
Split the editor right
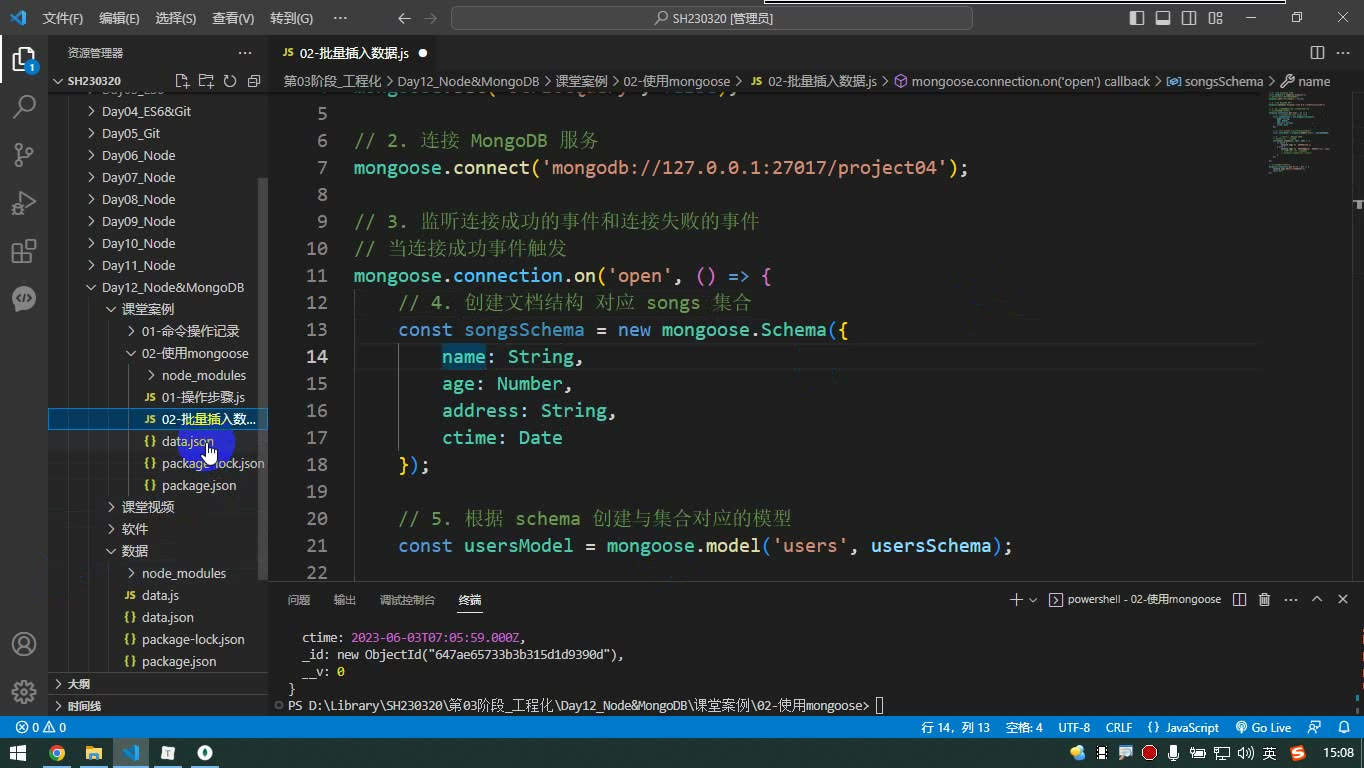1317,53
